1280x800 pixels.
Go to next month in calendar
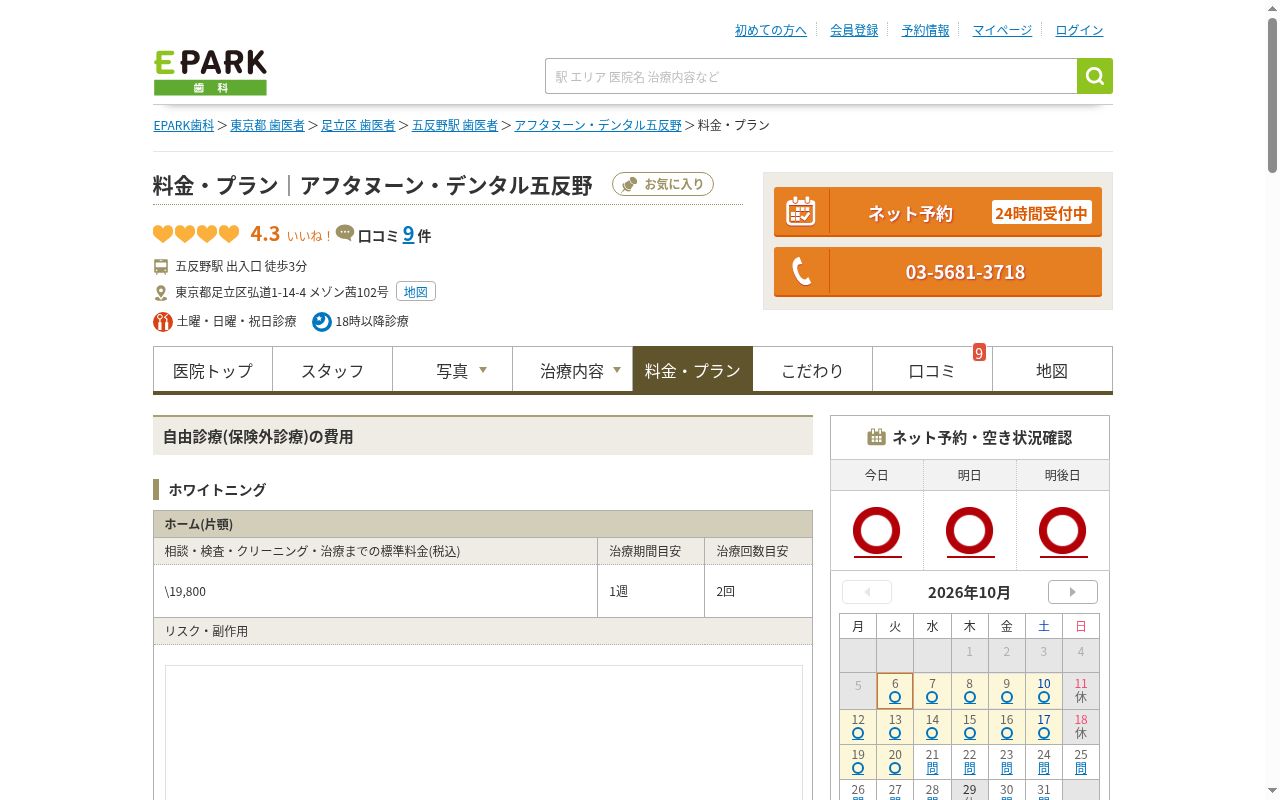tap(1073, 592)
